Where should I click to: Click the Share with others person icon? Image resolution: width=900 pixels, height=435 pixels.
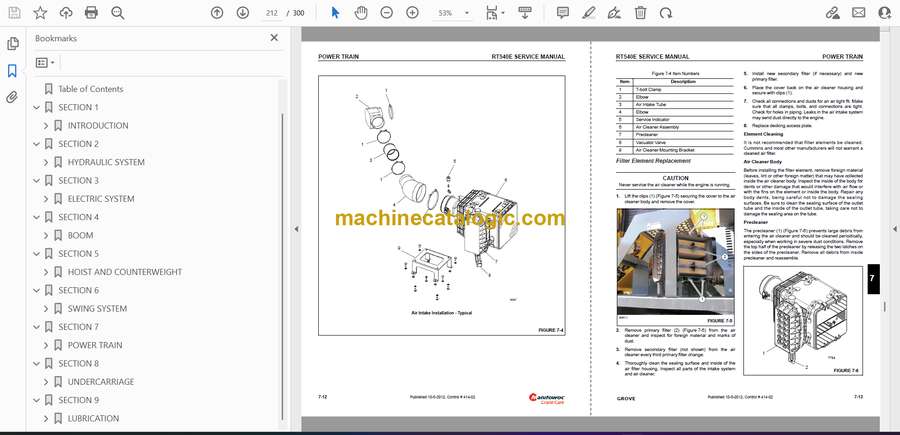pos(885,13)
